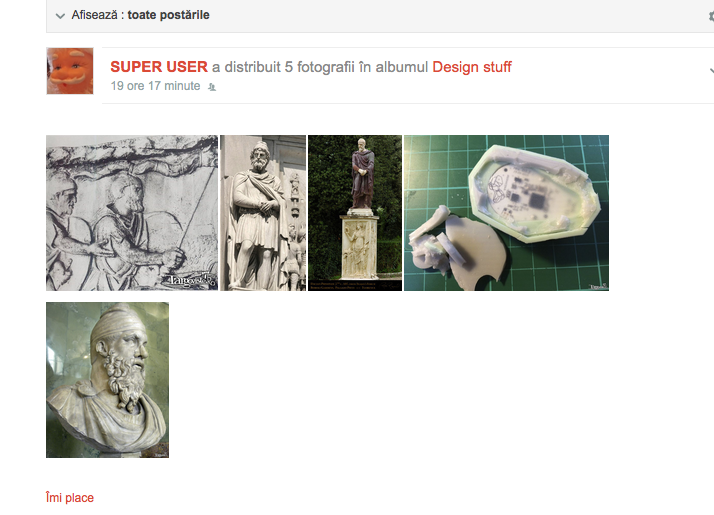Image resolution: width=714 pixels, height=515 pixels.
Task: Click the 19 ore 17 minute timestamp
Action: click(x=155, y=86)
